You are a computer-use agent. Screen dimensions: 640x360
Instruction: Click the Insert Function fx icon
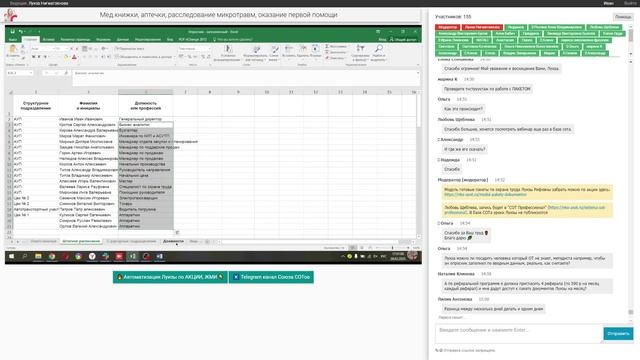click(66, 73)
